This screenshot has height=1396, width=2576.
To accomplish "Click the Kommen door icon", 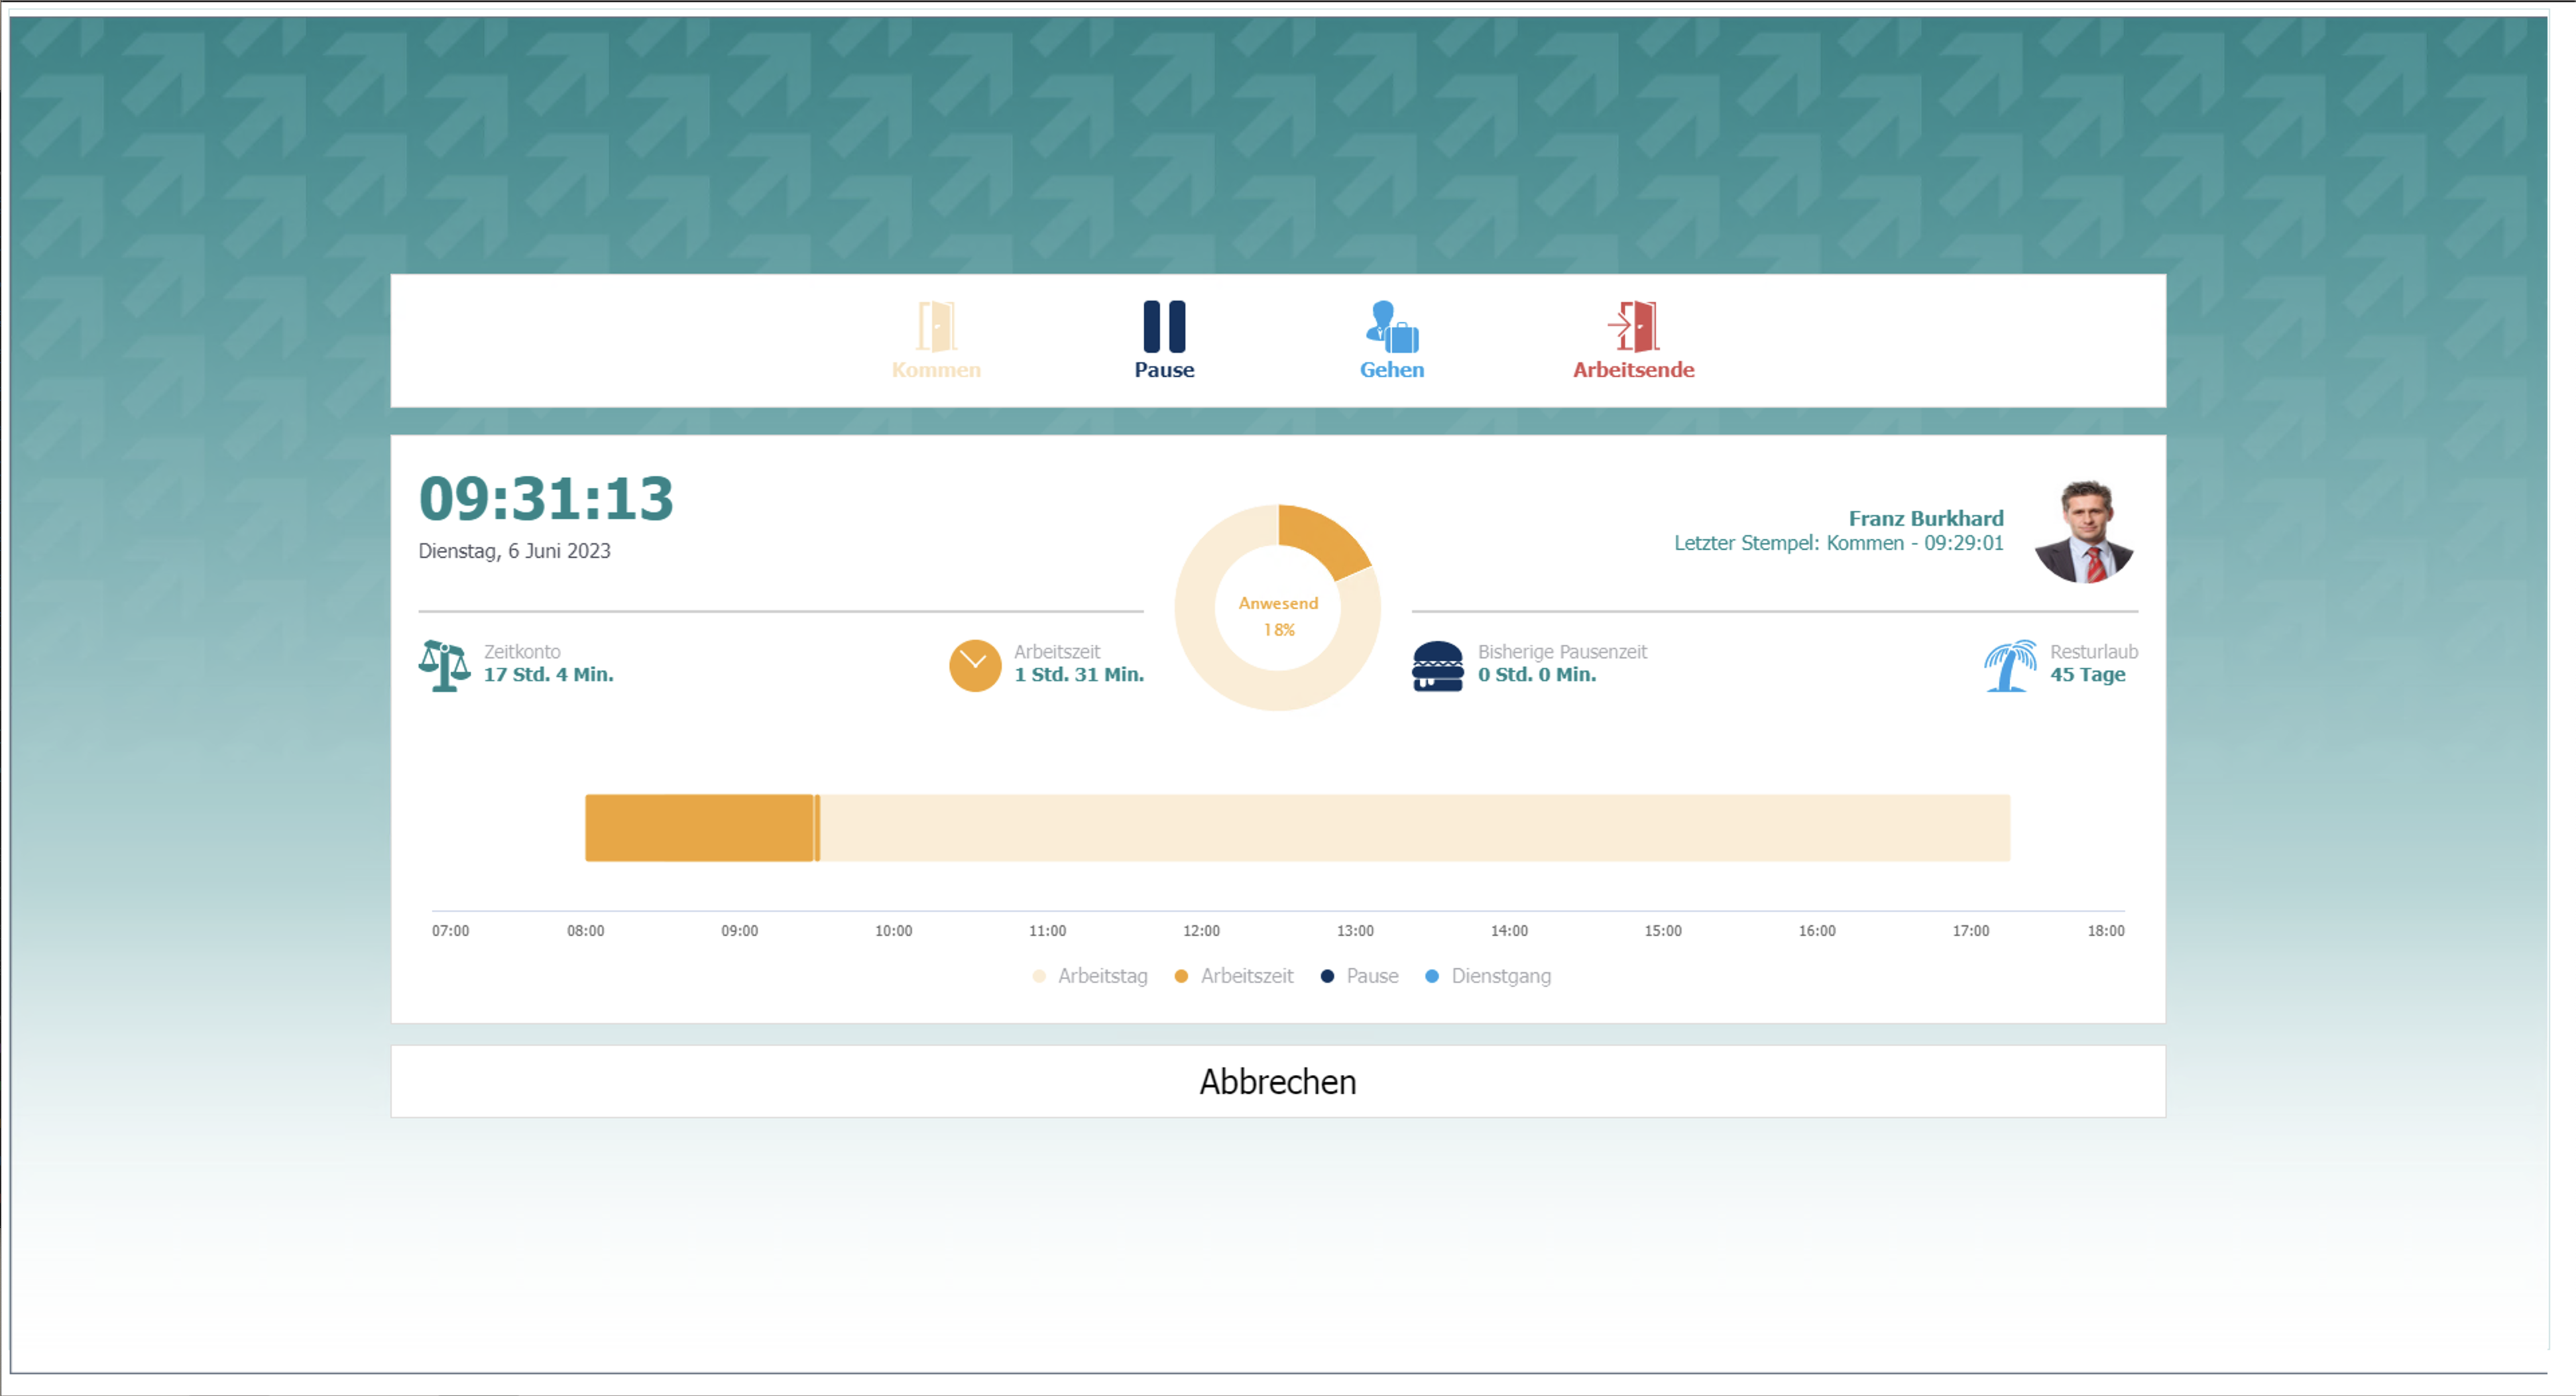I will [936, 326].
